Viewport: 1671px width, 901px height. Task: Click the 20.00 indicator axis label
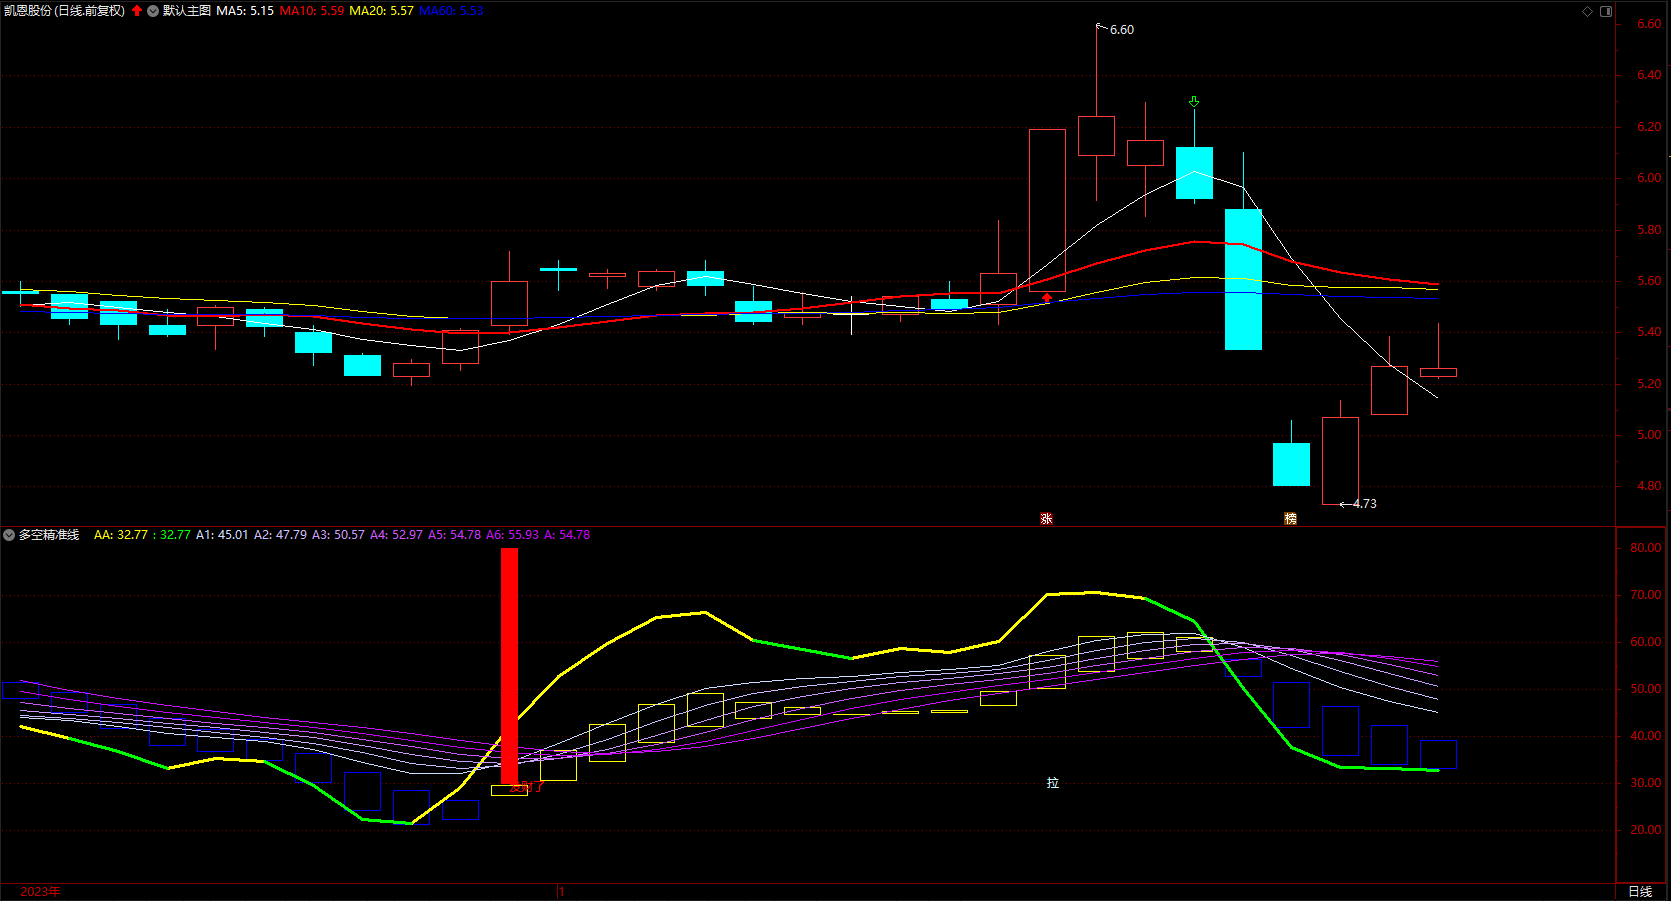1646,830
